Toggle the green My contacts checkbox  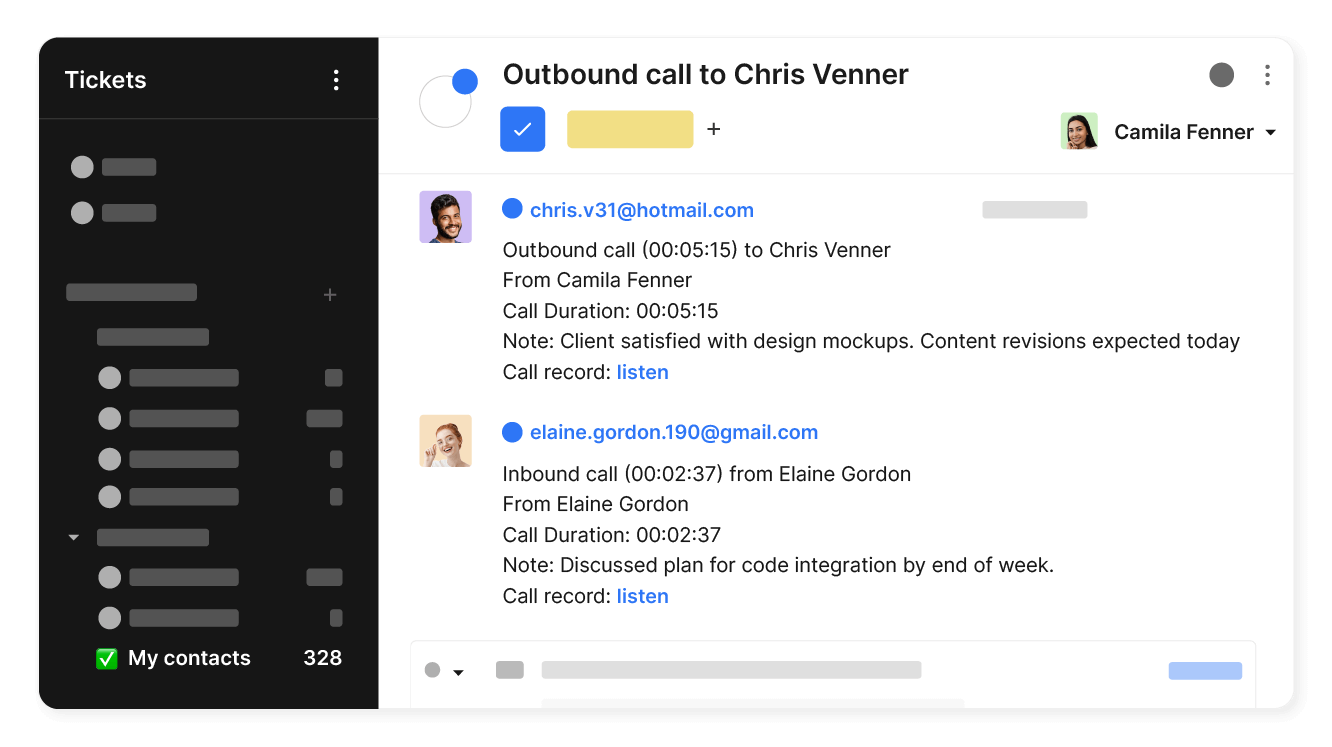pyautogui.click(x=107, y=658)
